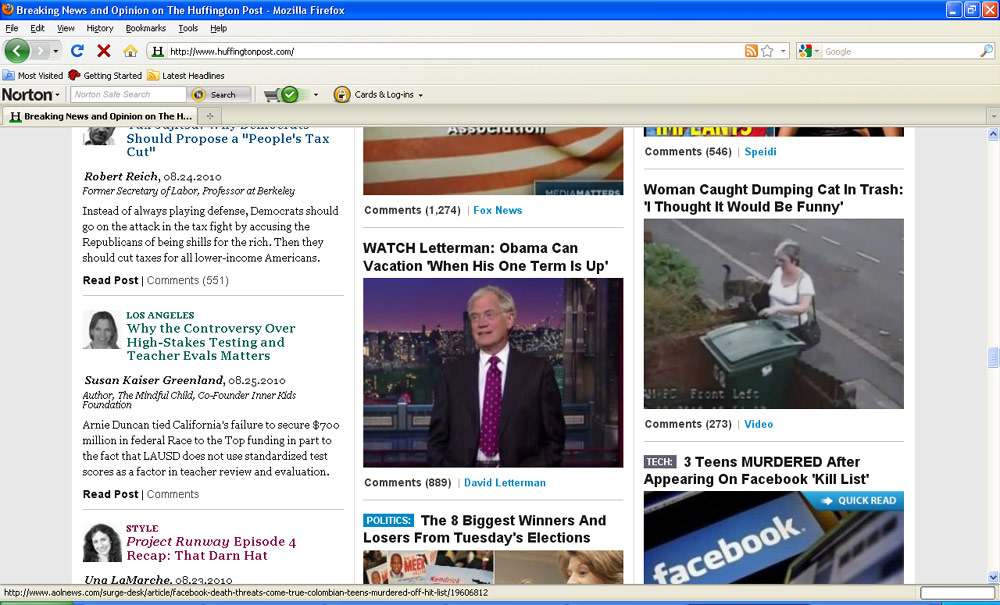This screenshot has width=1000, height=605.
Task: Open the list all tabs dropdown
Action: point(993,117)
